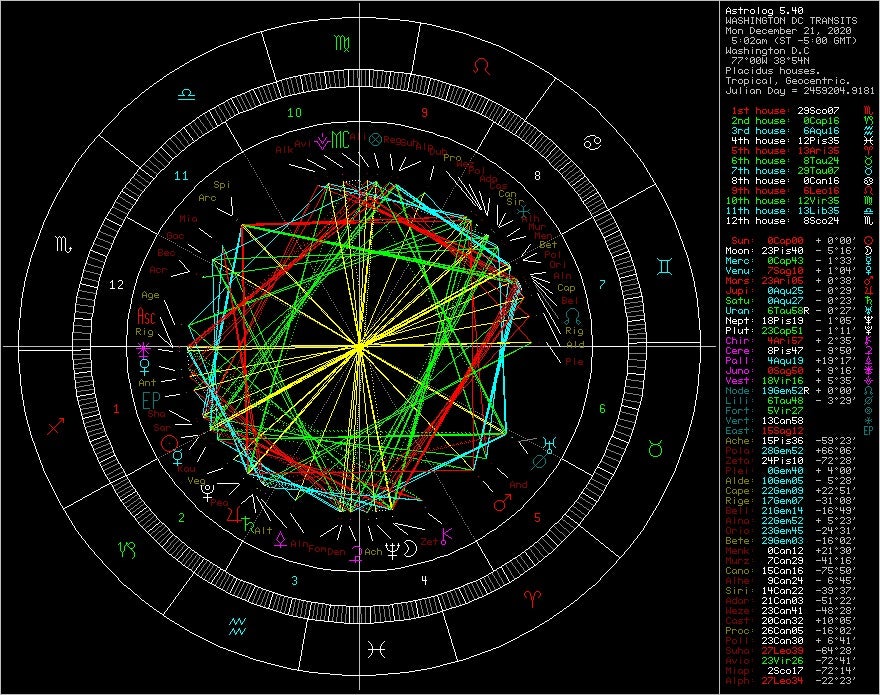This screenshot has width=880, height=695.
Task: Click the Sagittarius glyph in the zodiac wheel
Action: tap(56, 426)
